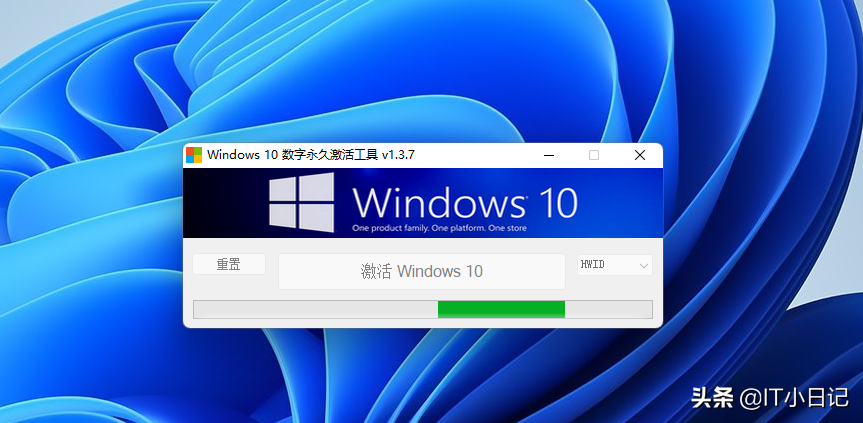The height and width of the screenshot is (423, 863).
Task: Click the 重置 reset button
Action: [x=229, y=265]
